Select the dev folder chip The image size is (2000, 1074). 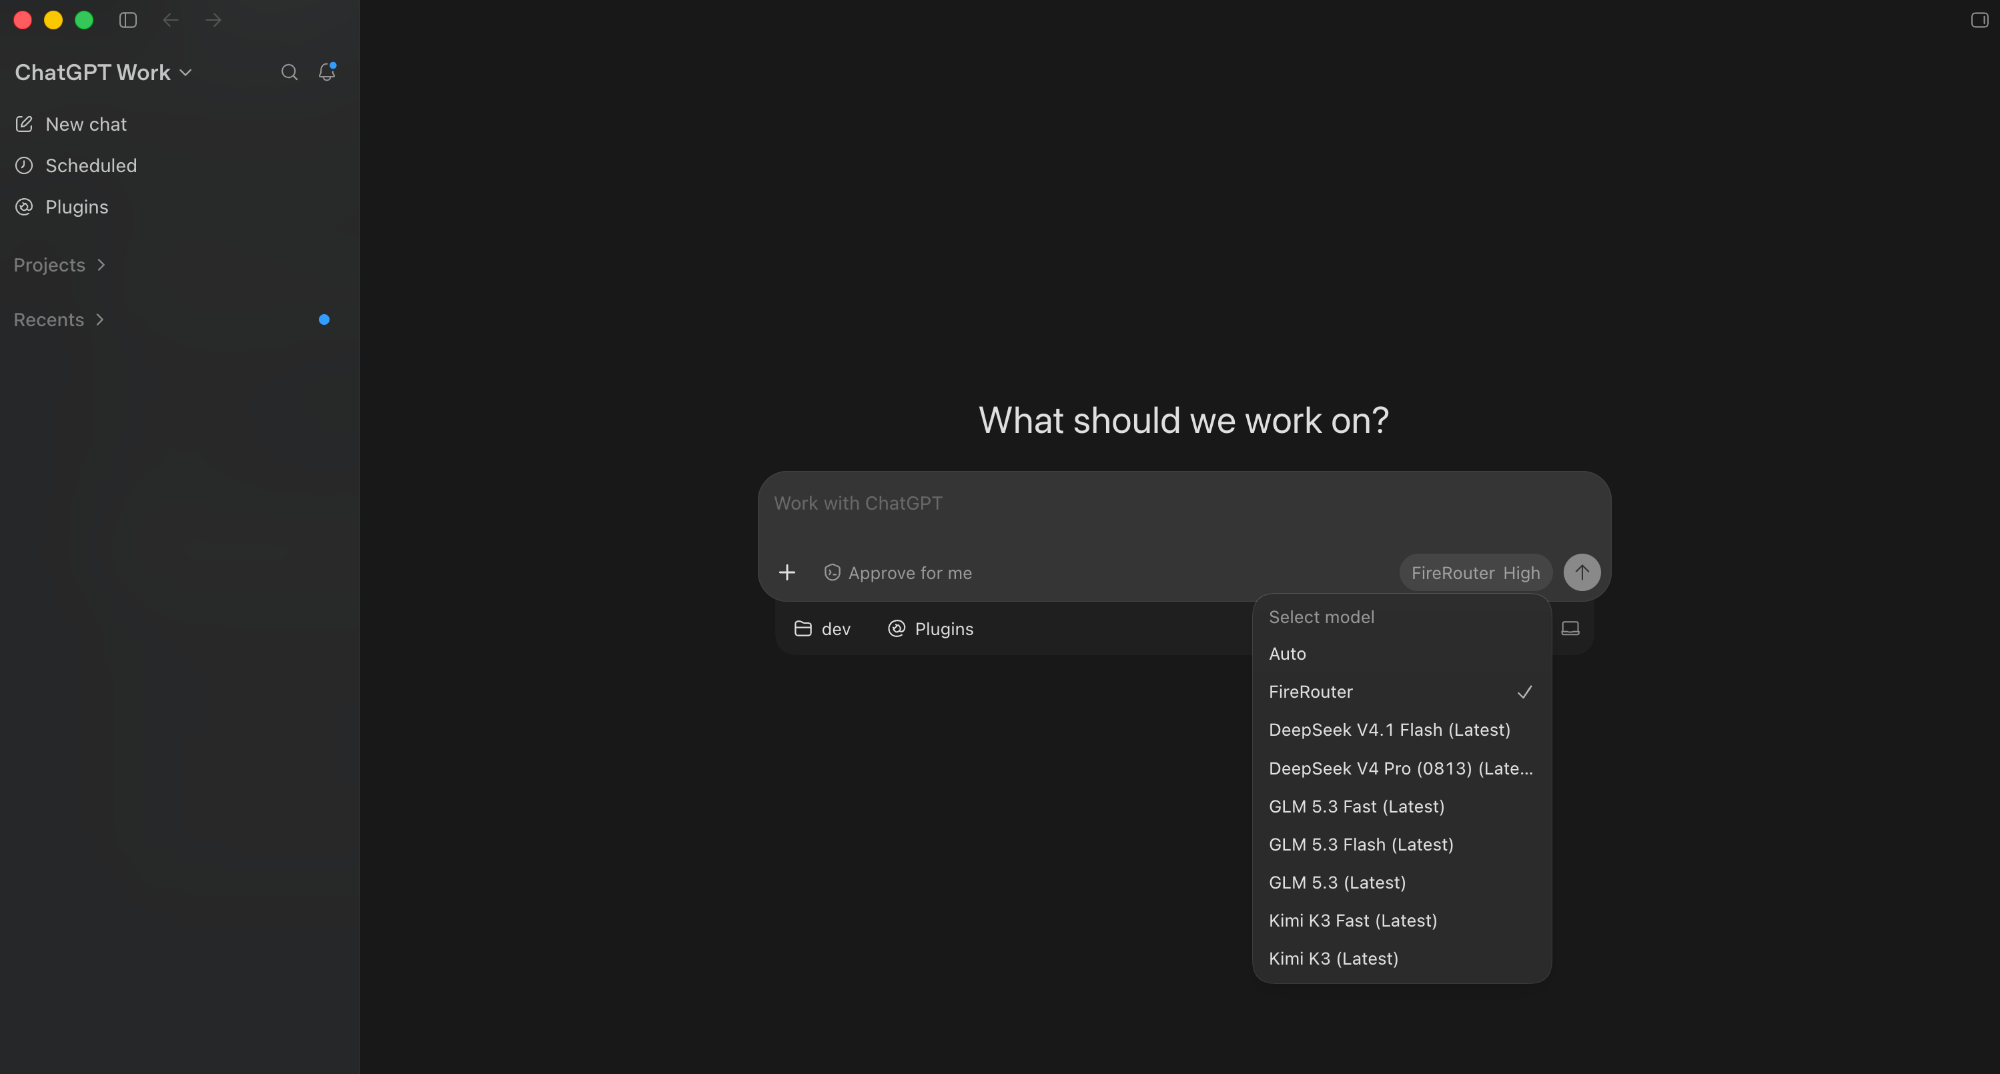click(822, 629)
